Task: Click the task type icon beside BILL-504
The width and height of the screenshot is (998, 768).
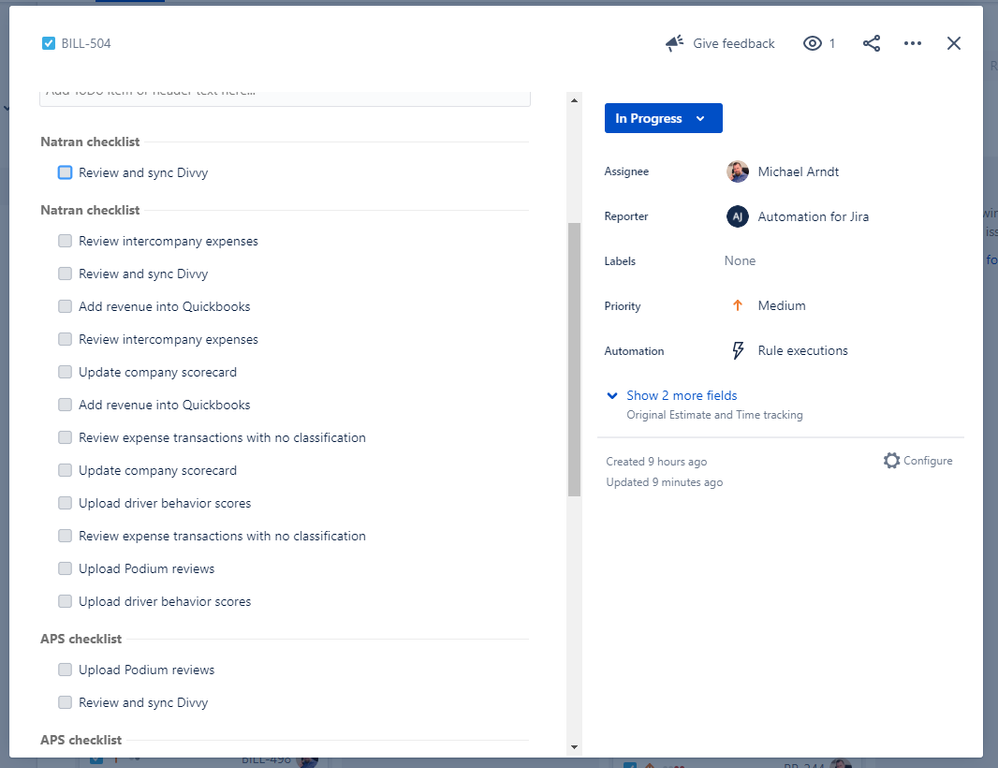Action: point(48,43)
